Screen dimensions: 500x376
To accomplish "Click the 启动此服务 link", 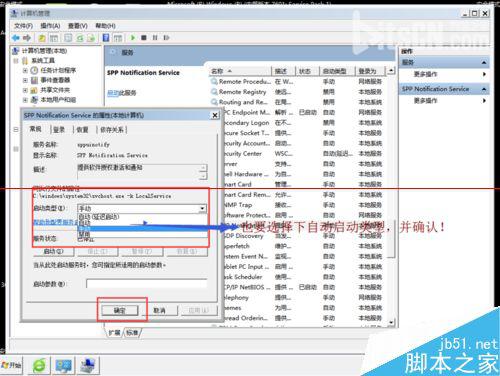I will [121, 93].
